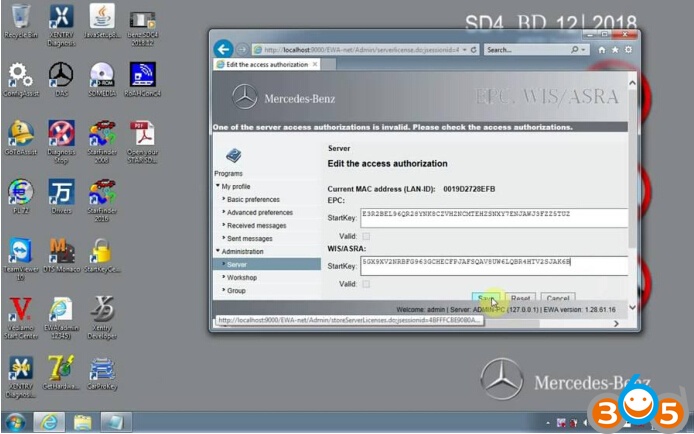Open the Recycle Bin desktop icon
The height and width of the screenshot is (434, 694).
[20, 21]
